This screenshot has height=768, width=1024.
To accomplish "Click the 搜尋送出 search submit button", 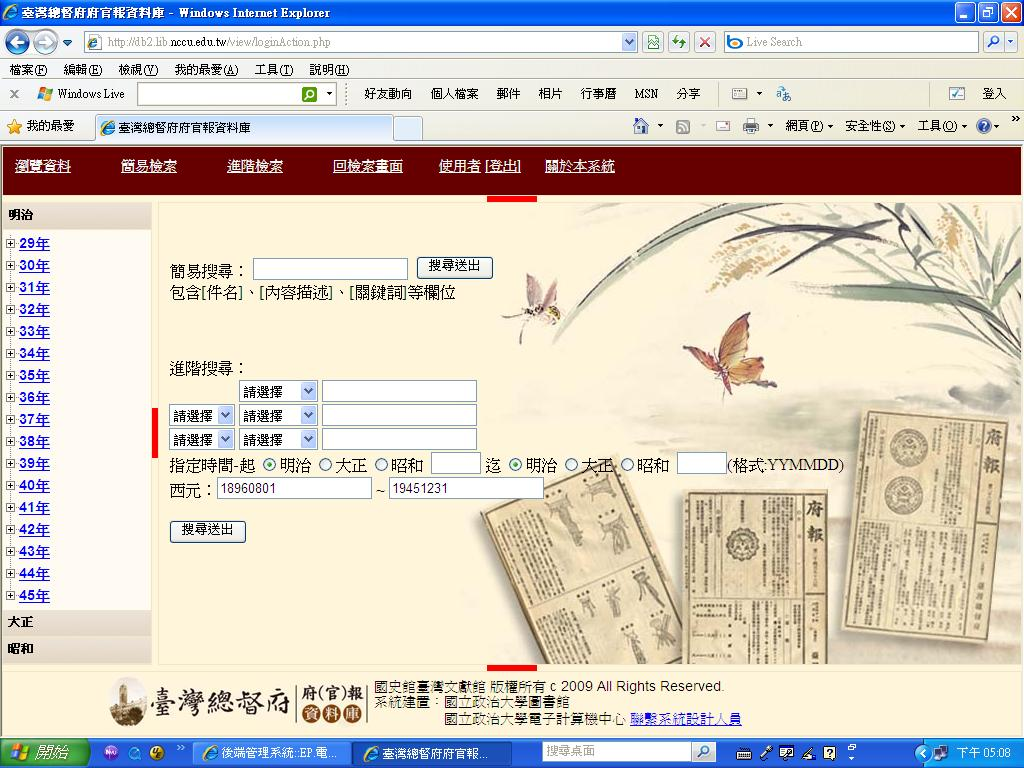I will [x=453, y=267].
